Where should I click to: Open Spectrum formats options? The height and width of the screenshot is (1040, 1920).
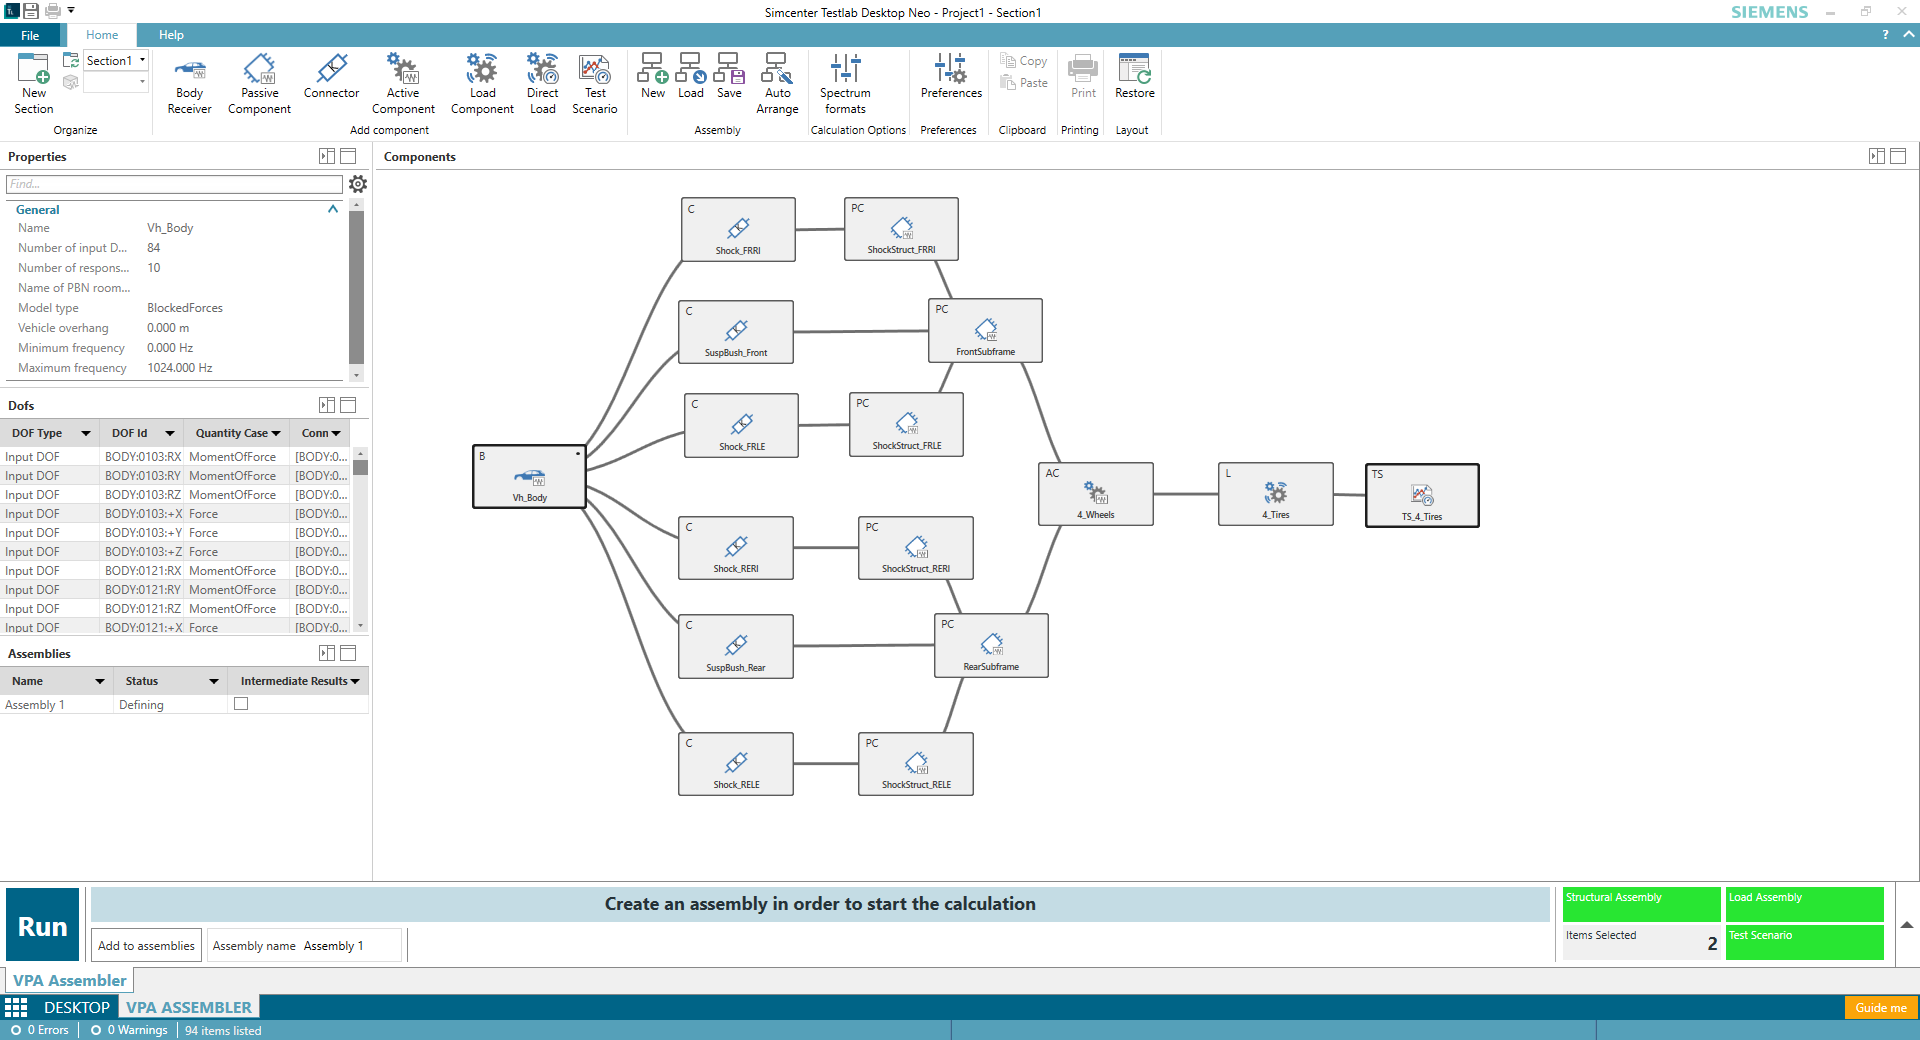coord(845,84)
